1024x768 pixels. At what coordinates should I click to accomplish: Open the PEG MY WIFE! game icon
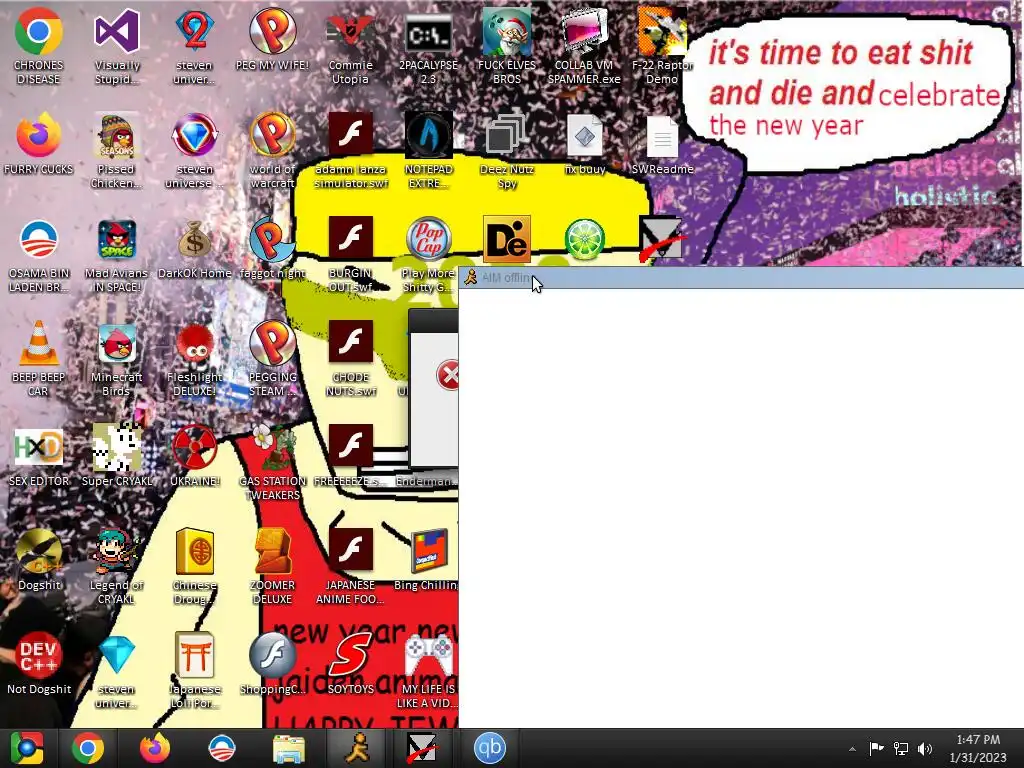point(272,31)
